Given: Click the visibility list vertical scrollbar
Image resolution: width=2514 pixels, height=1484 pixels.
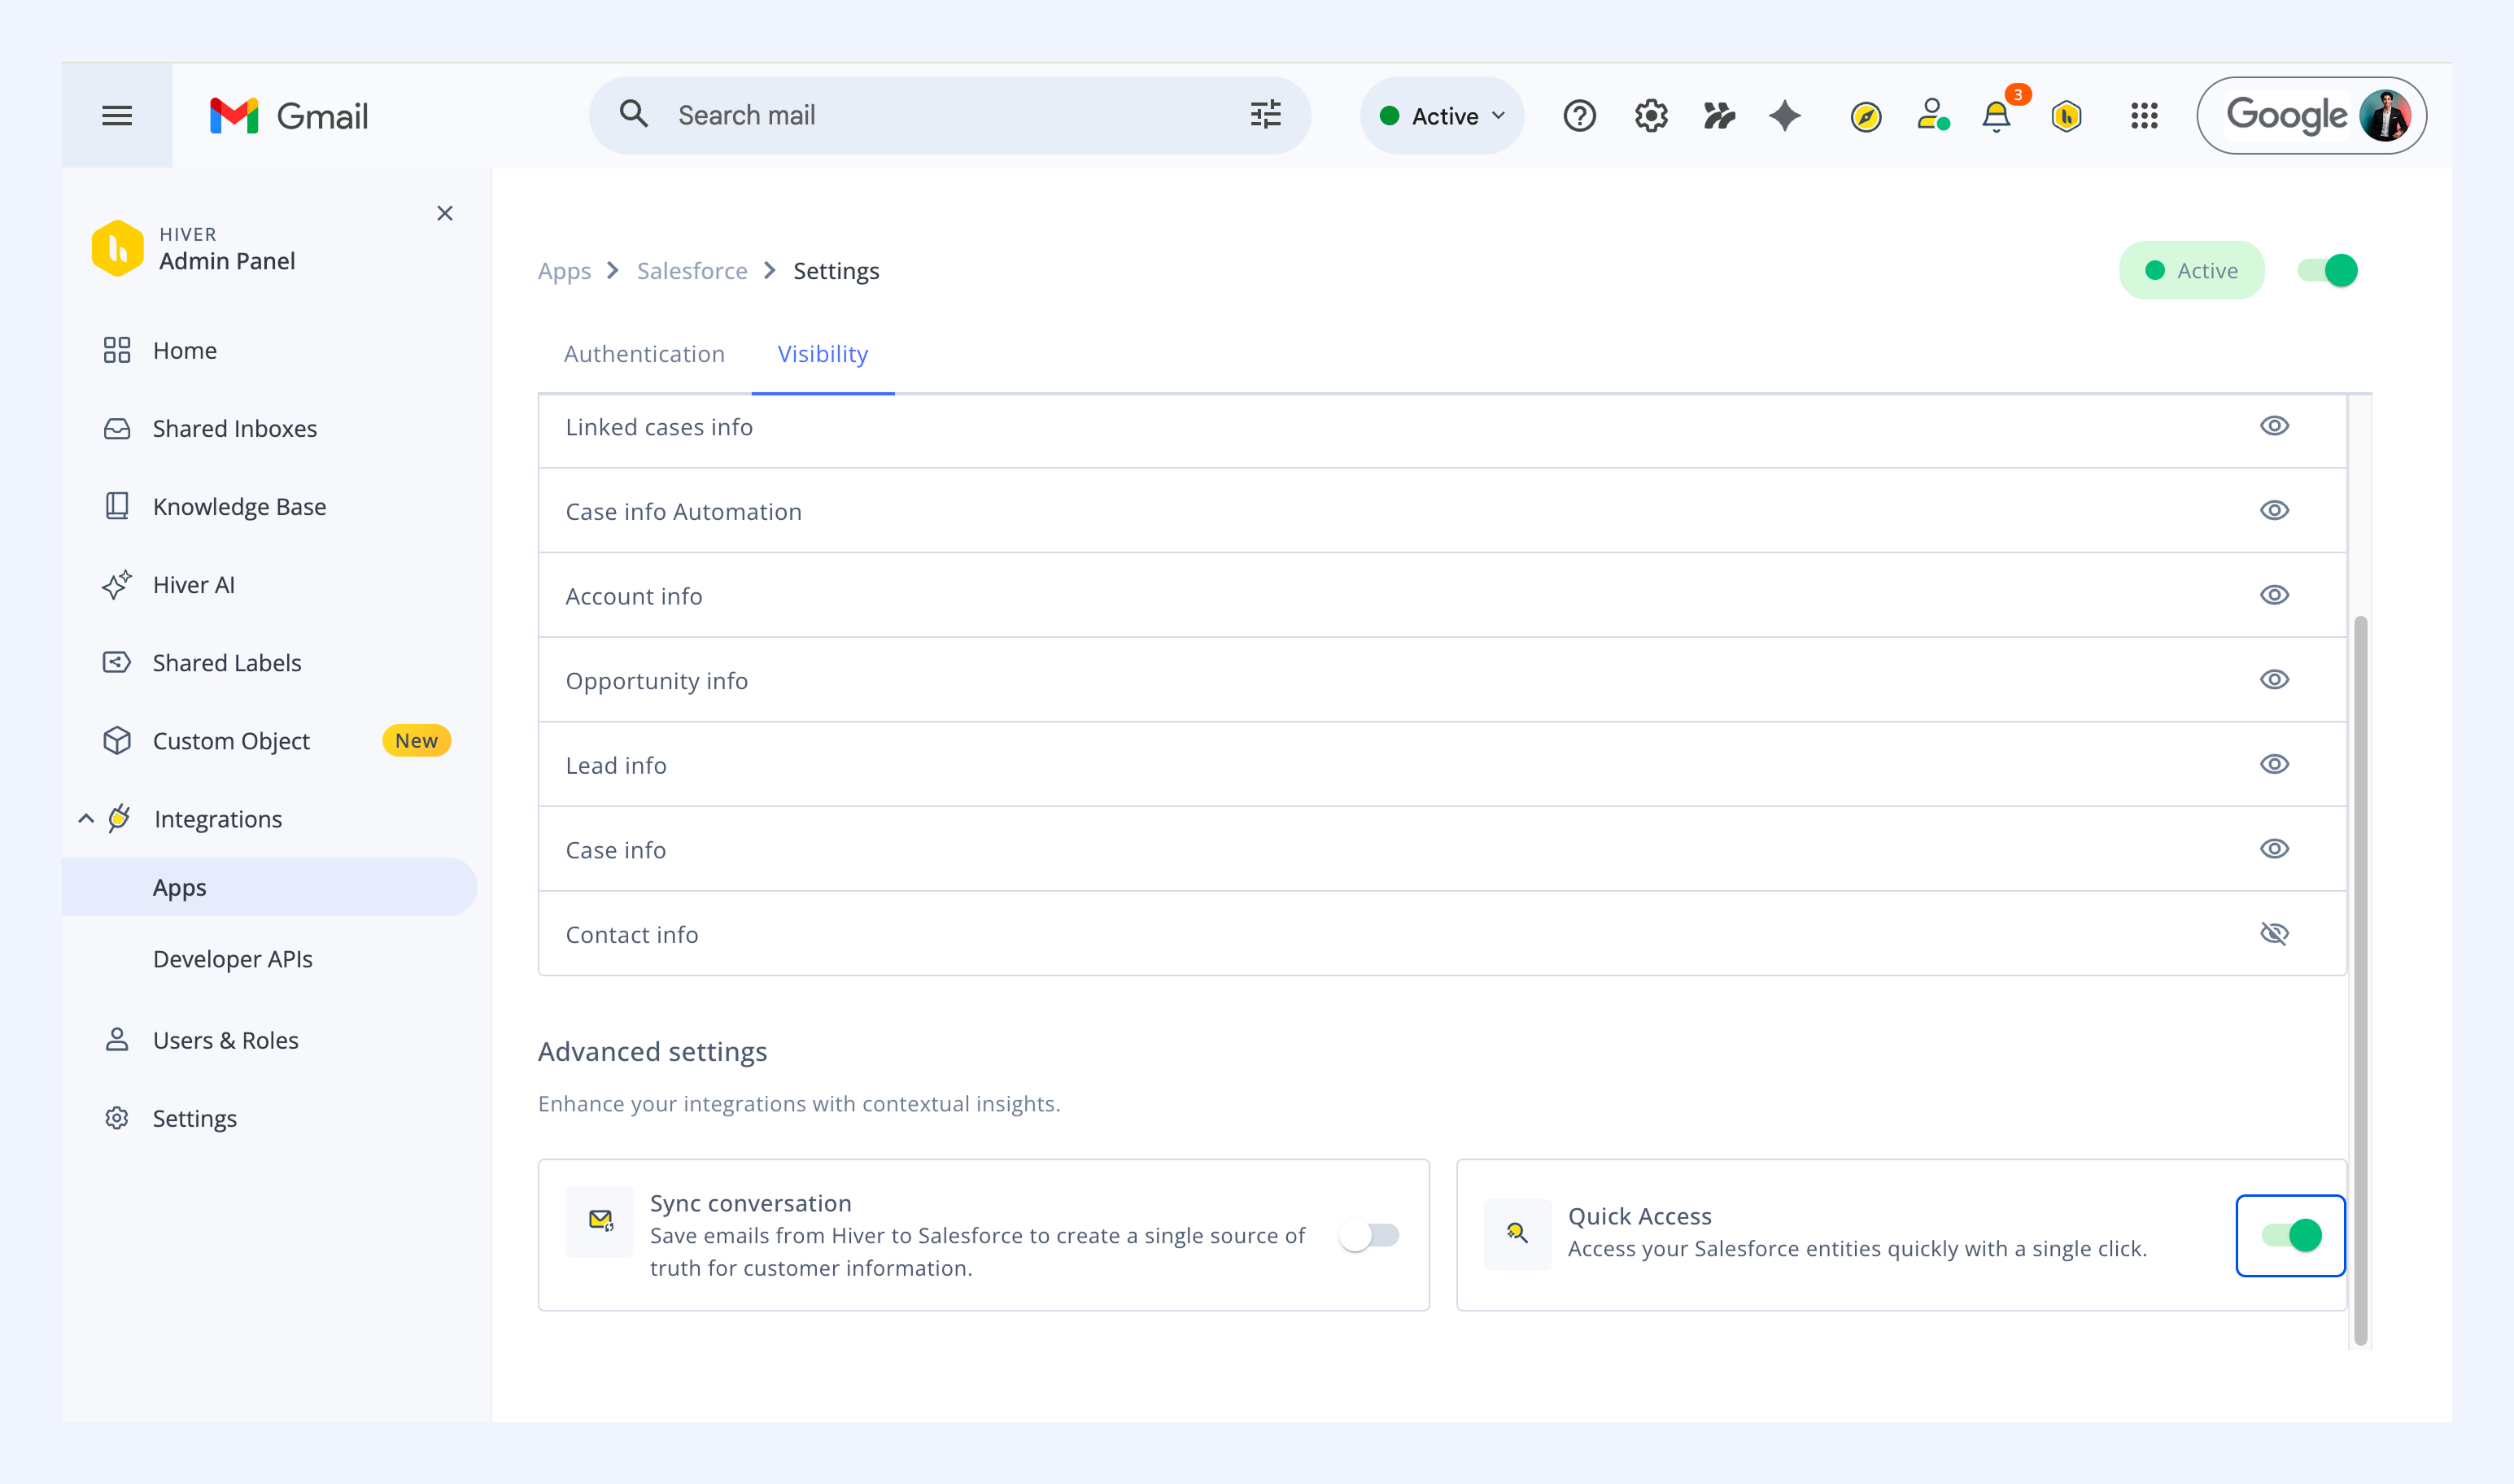Looking at the screenshot, I should 2360,980.
